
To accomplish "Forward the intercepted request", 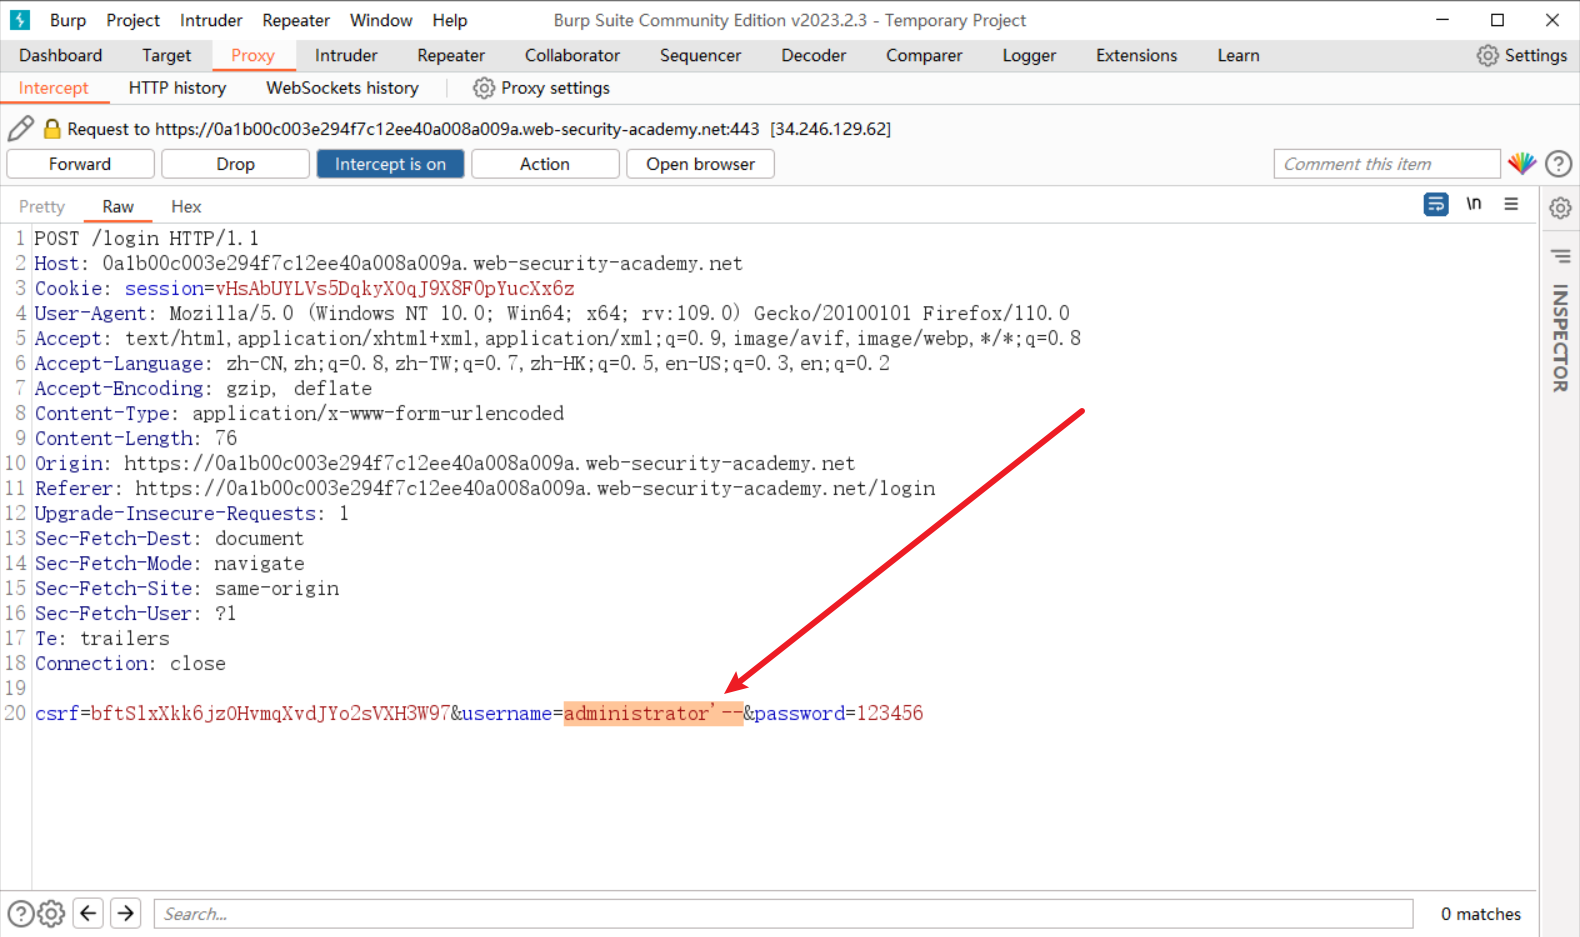I will 80,164.
